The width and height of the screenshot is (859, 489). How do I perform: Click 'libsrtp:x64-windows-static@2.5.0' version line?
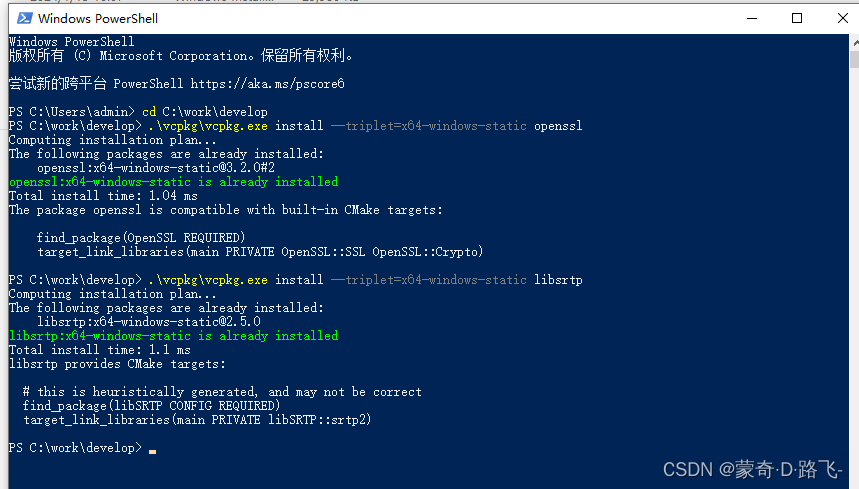click(148, 321)
